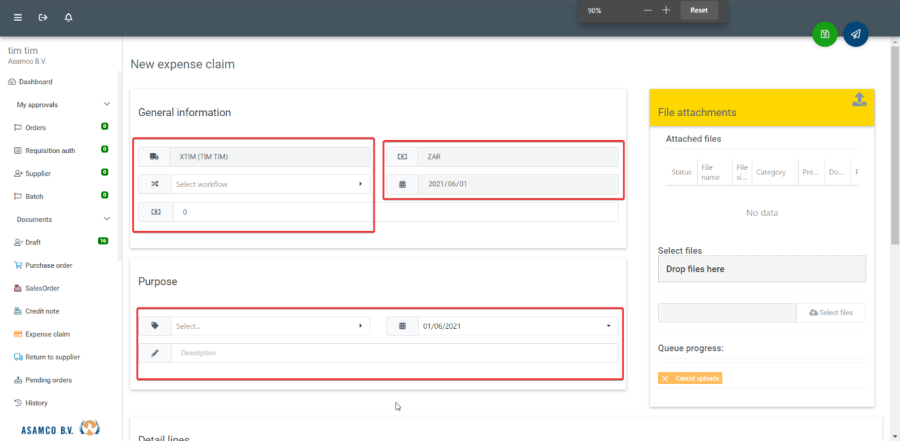The image size is (900, 441).
Task: Open the notifications bell
Action: [x=68, y=18]
